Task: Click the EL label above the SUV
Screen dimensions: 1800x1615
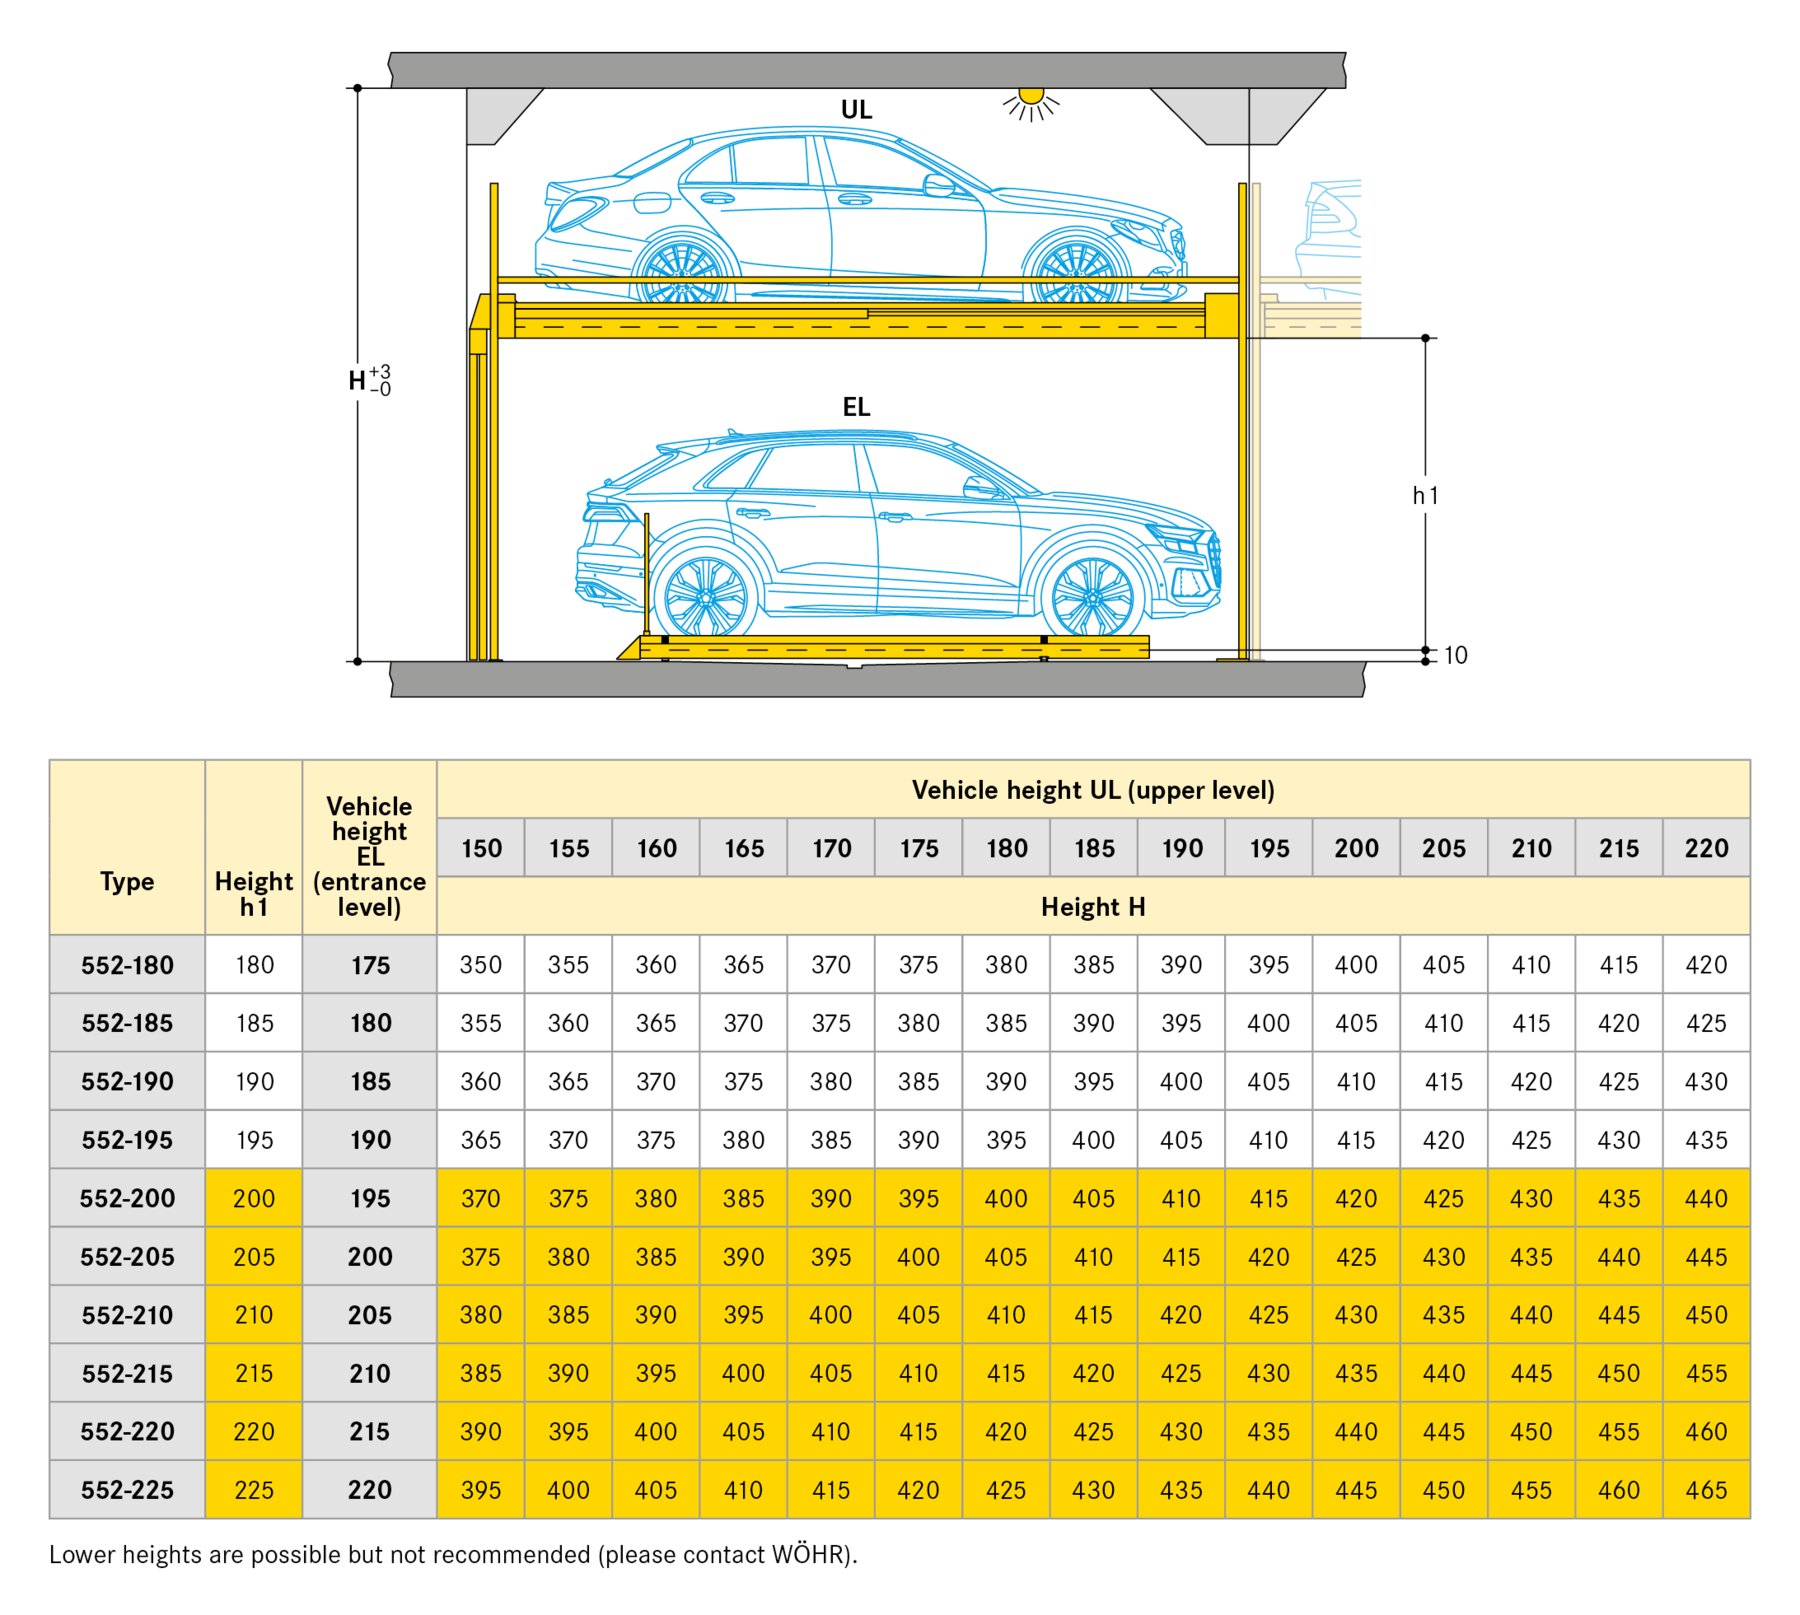Action: point(856,407)
